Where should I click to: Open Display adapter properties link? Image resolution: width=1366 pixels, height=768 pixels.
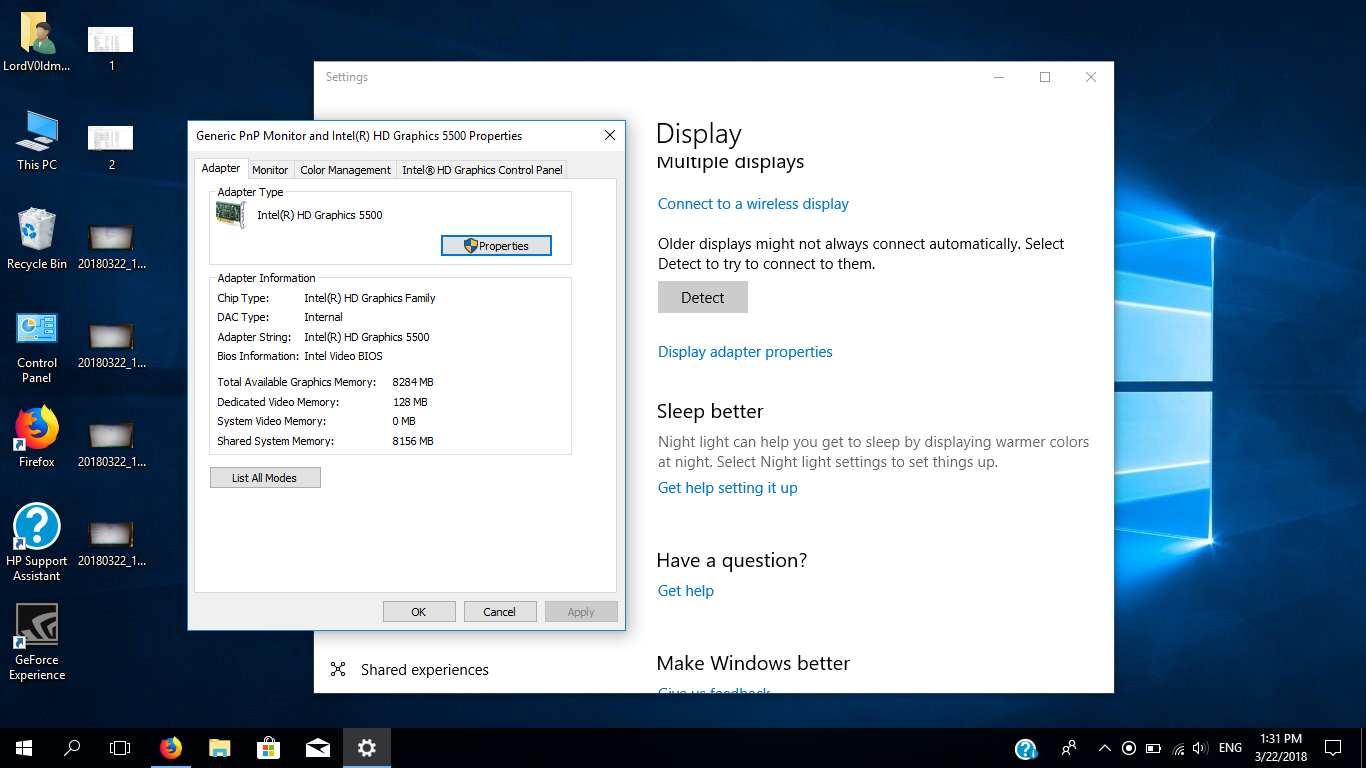coord(745,352)
